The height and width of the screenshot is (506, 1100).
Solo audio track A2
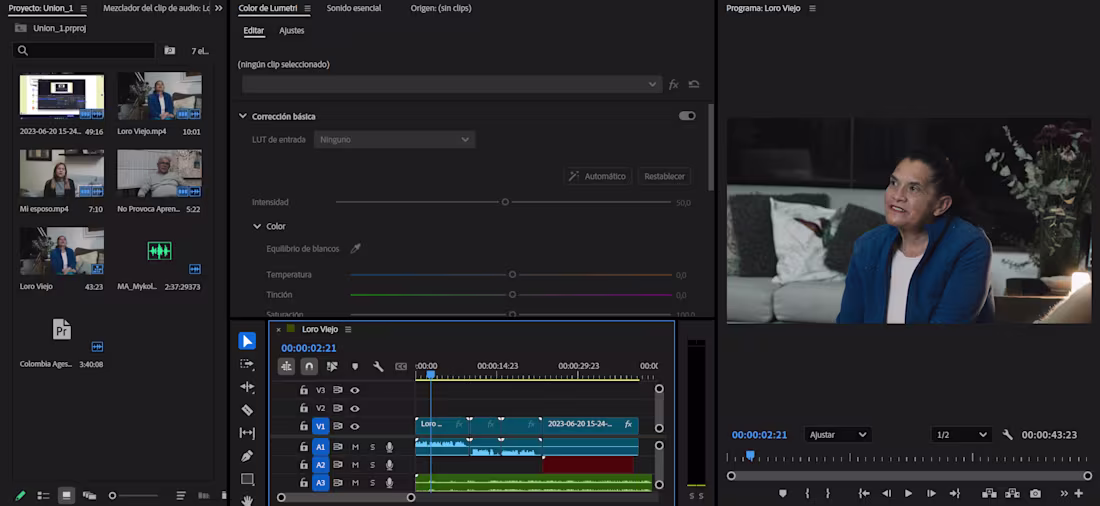(373, 465)
